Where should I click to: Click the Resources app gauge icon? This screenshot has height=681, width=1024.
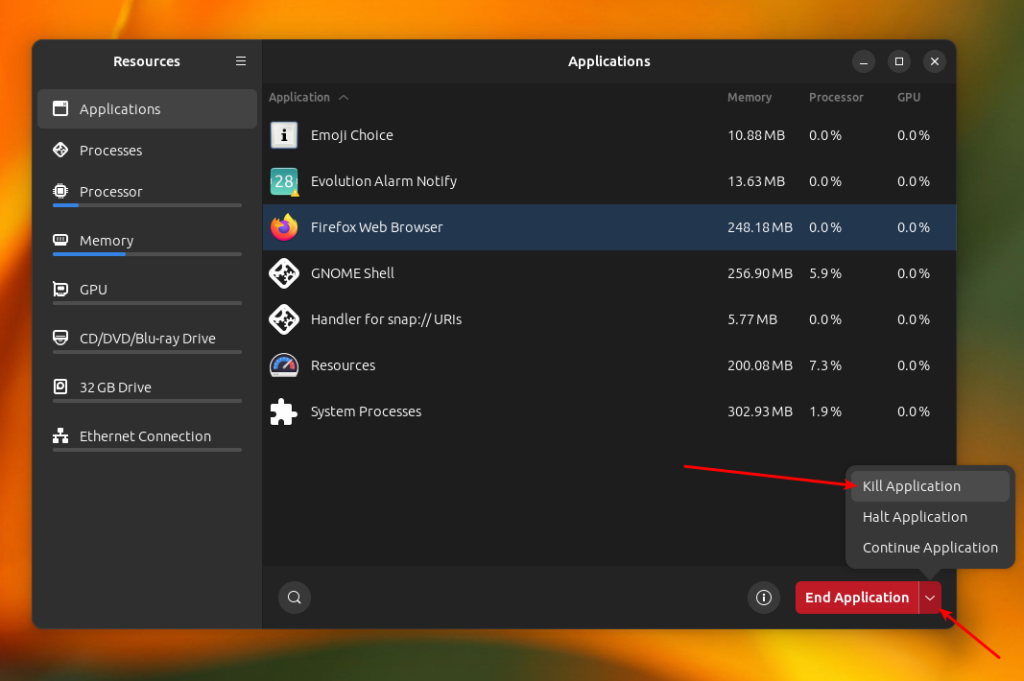[x=284, y=366]
